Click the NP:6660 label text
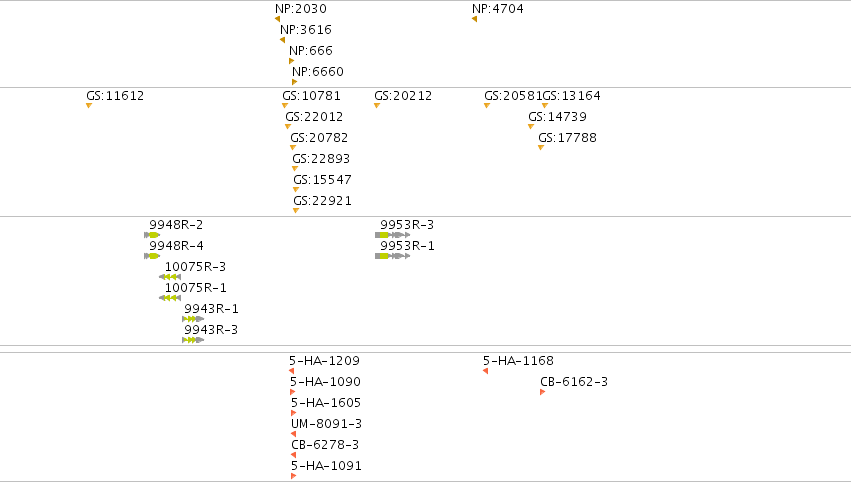The image size is (851, 482). click(x=317, y=72)
